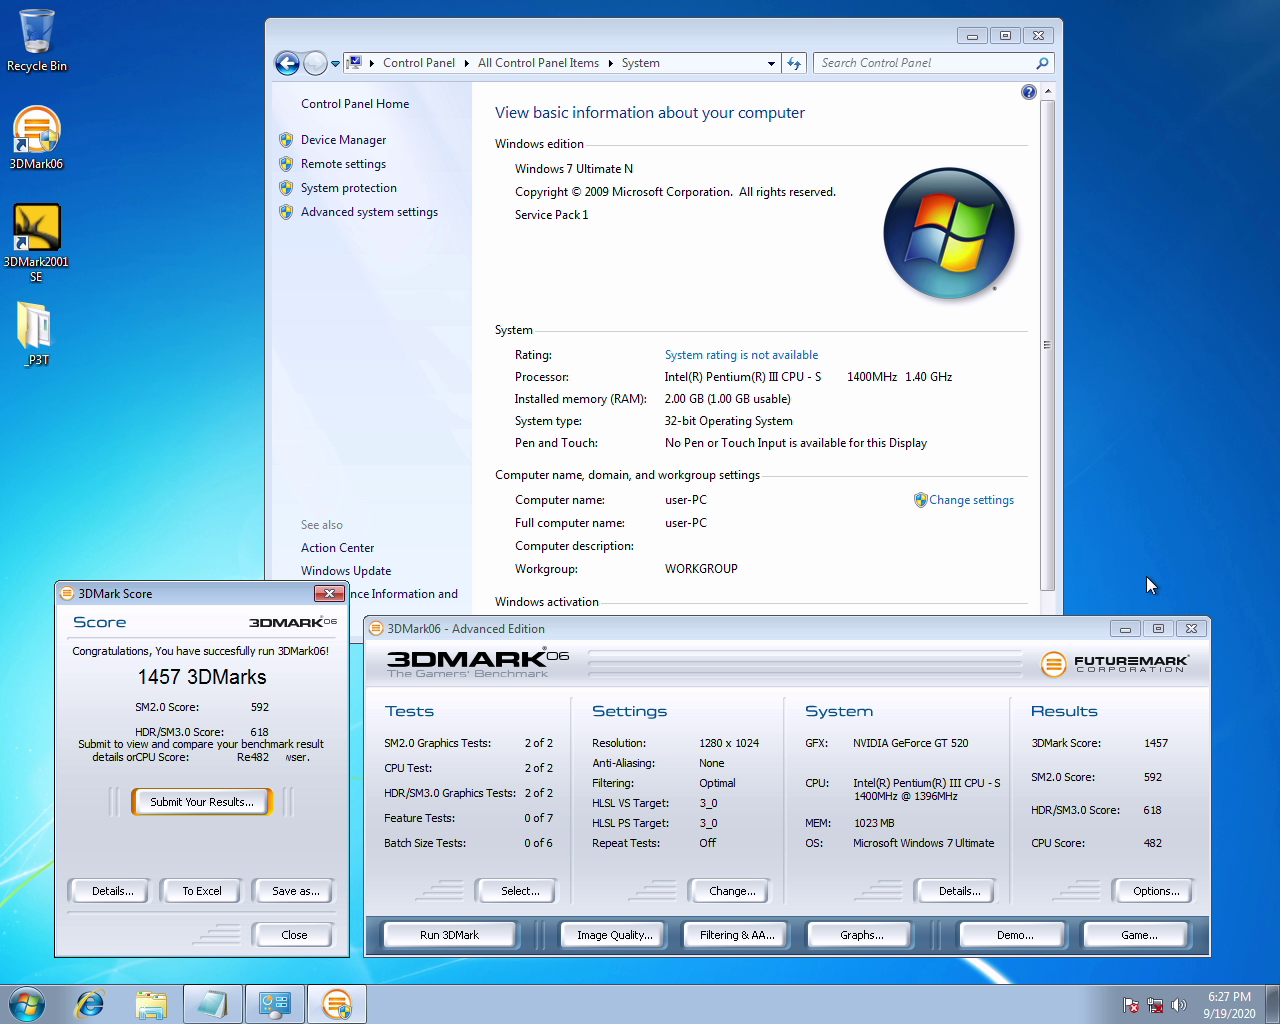Click All Control Panel Items breadcrumb
The height and width of the screenshot is (1024, 1280).
tap(538, 63)
